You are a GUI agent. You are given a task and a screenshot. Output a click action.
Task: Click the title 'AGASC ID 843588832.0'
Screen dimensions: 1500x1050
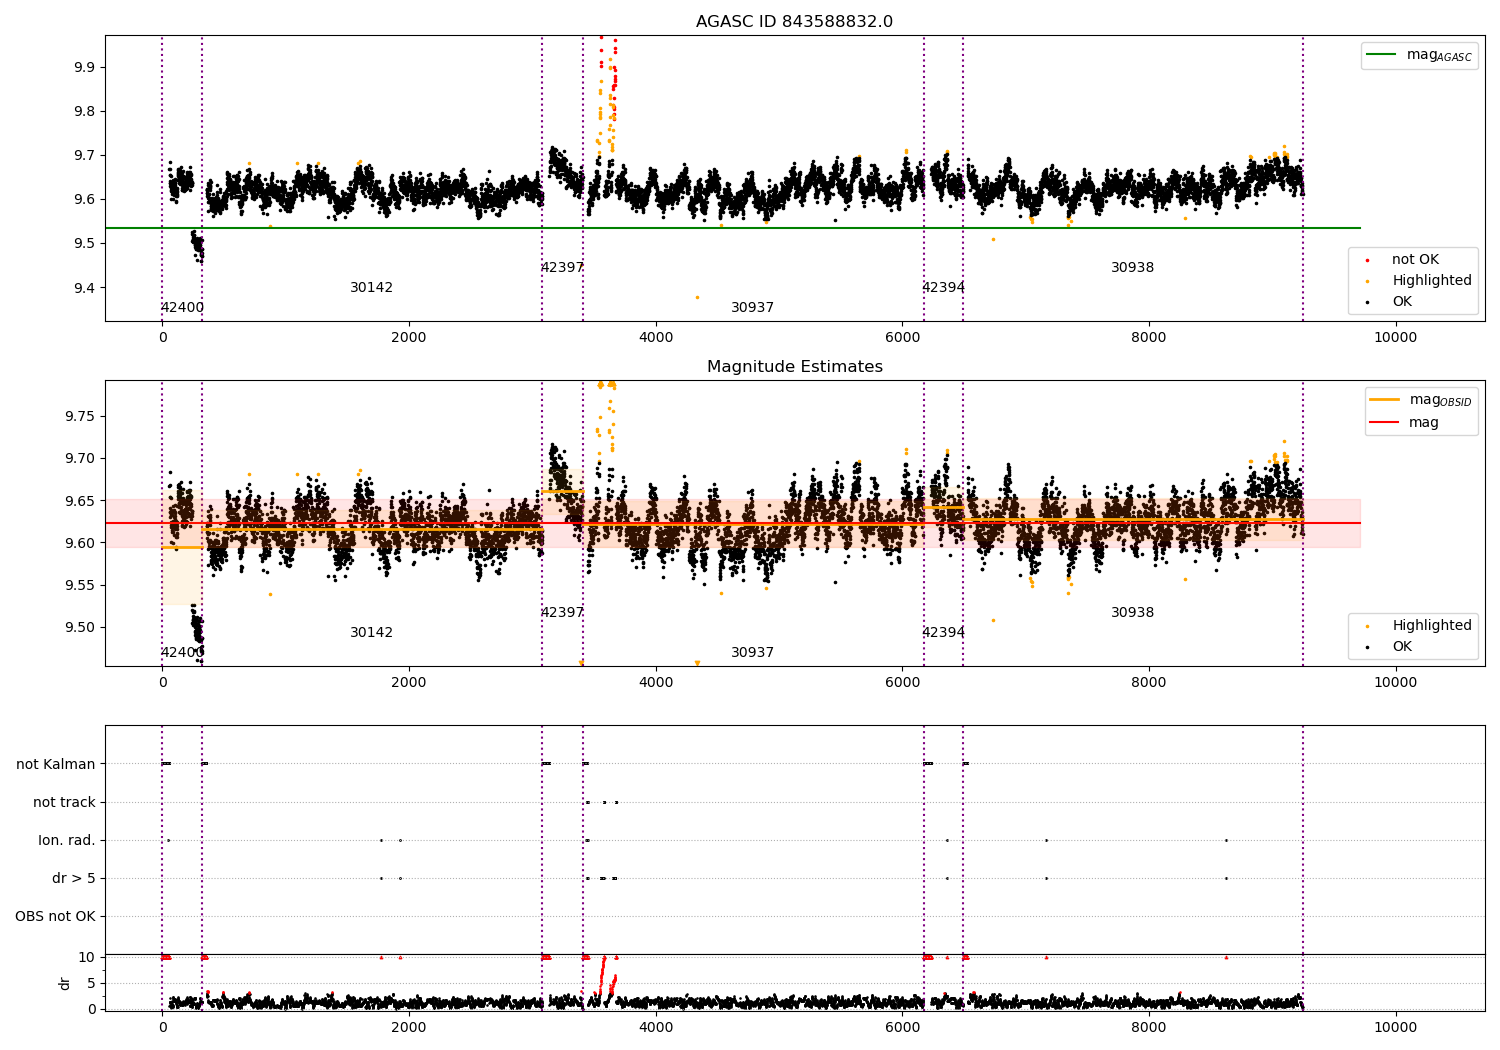794,22
